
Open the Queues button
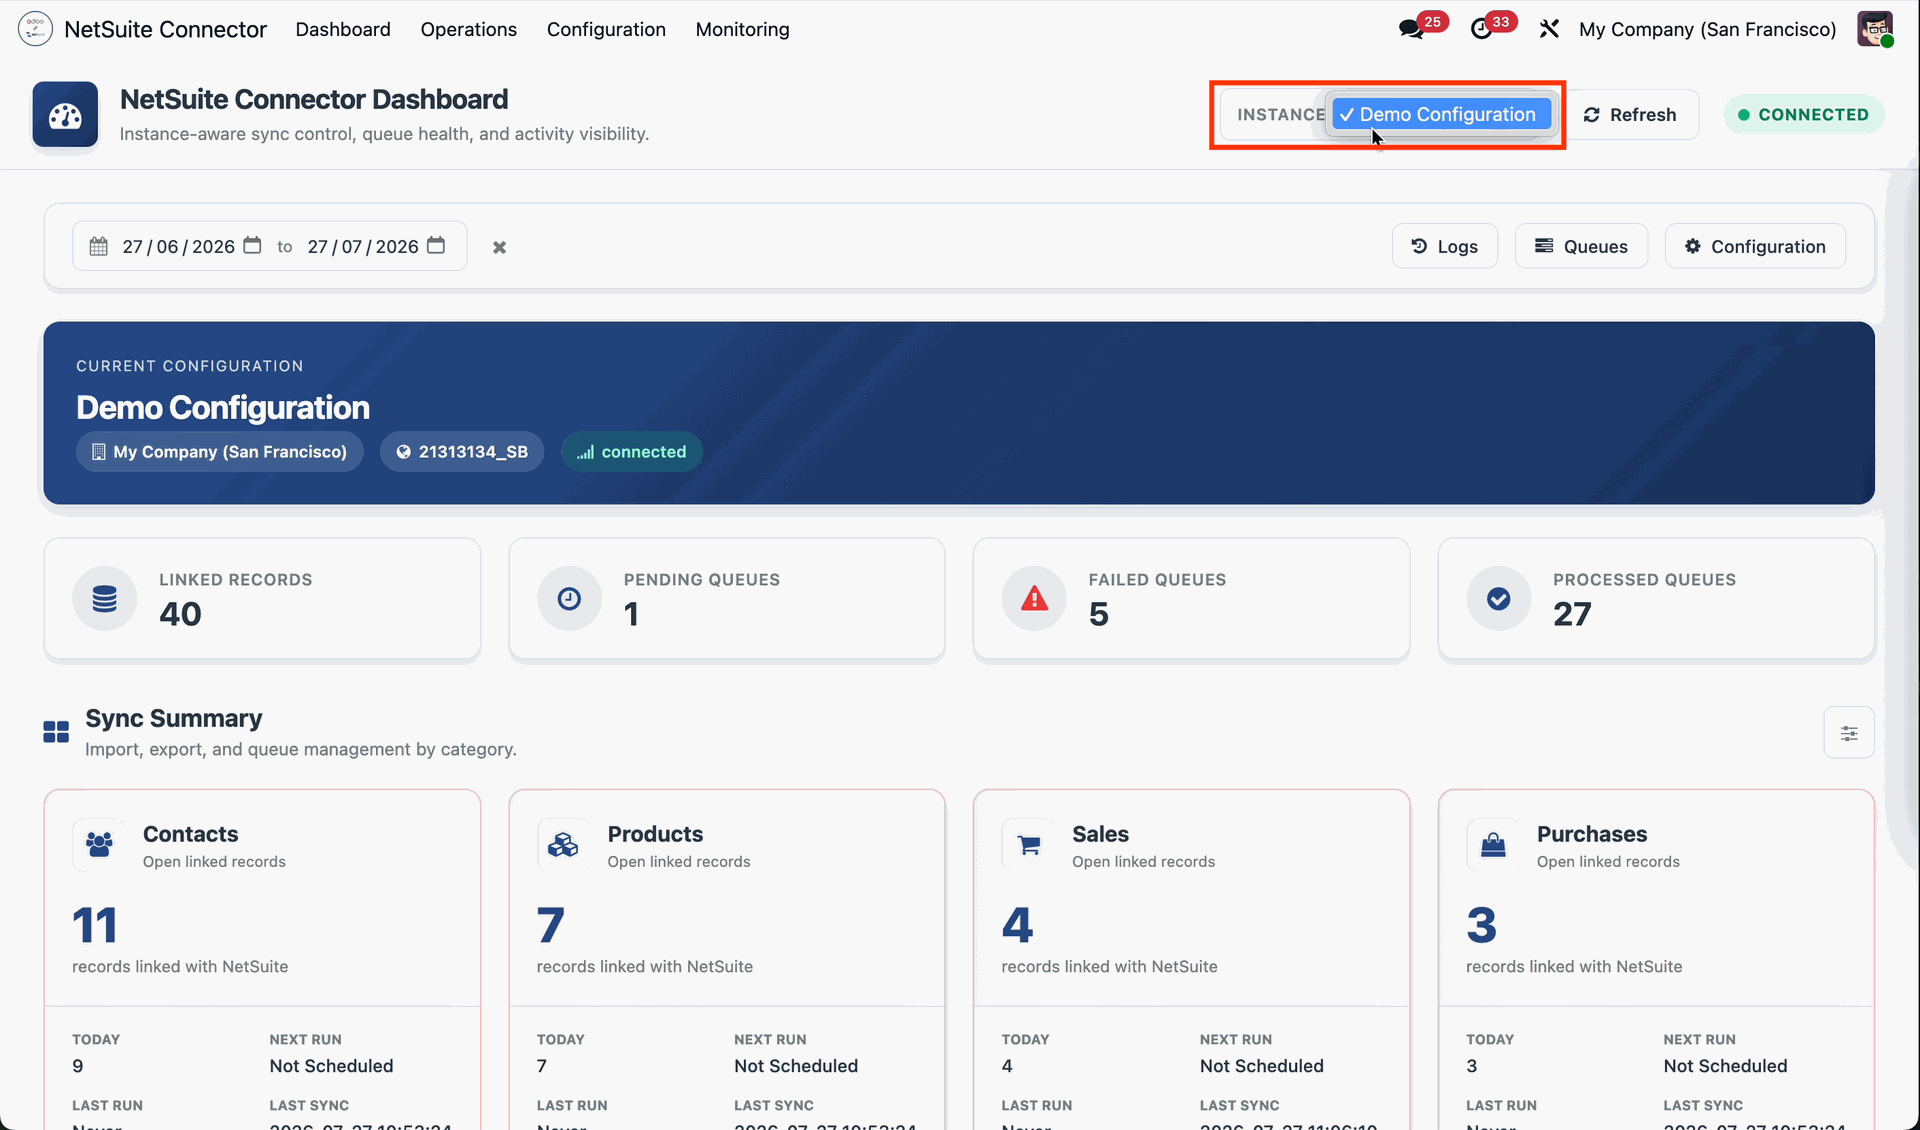click(1581, 246)
